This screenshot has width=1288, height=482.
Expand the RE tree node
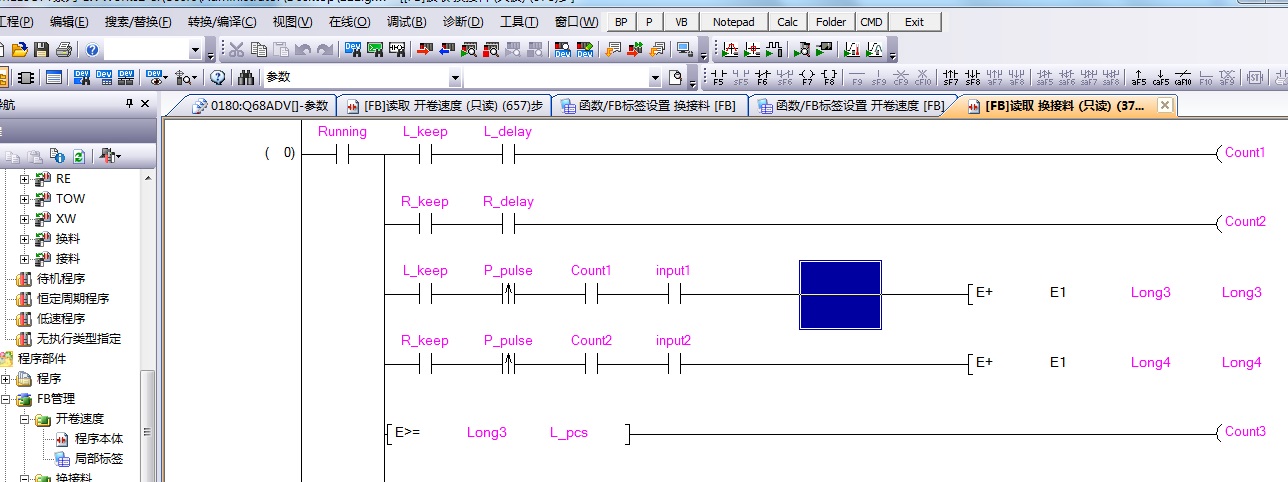click(25, 179)
